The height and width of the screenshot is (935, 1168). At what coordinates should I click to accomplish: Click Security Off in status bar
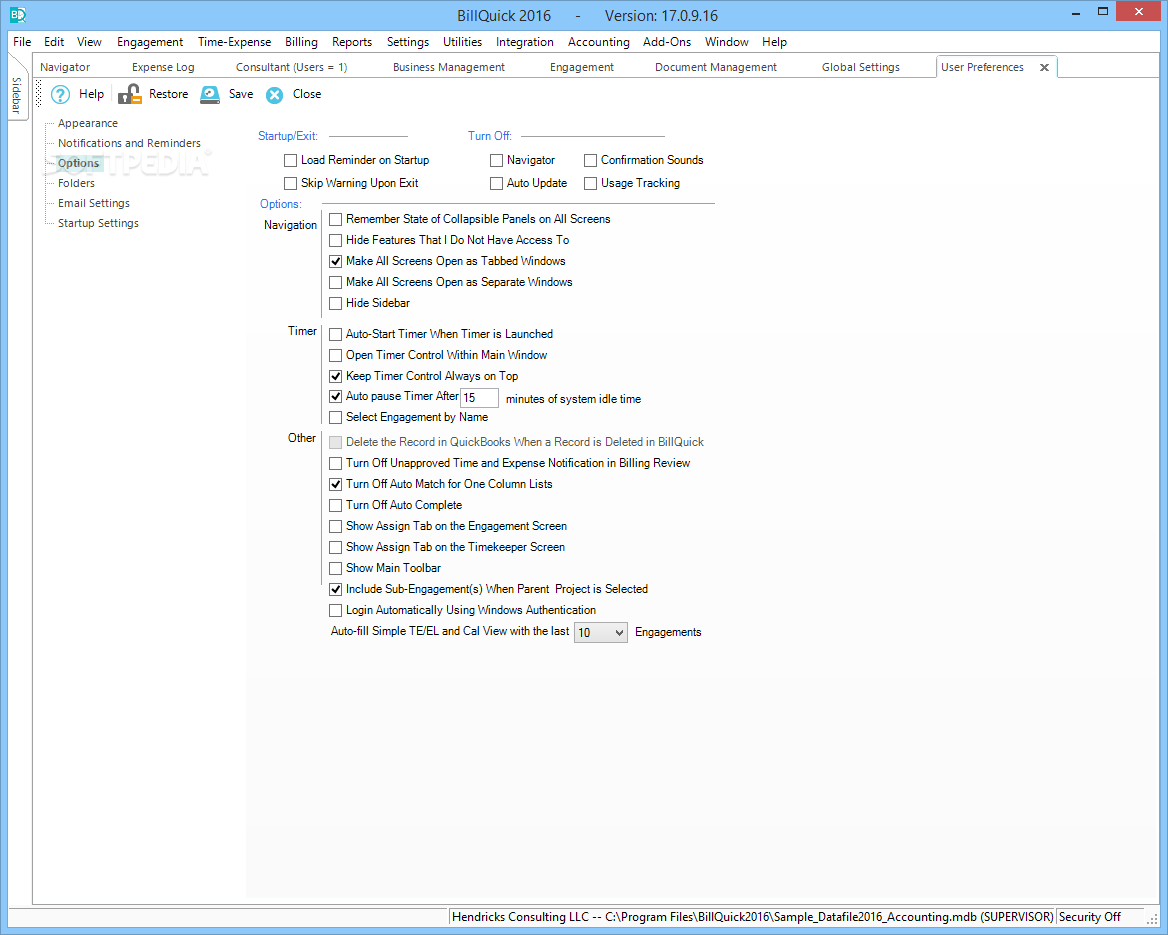point(1090,917)
